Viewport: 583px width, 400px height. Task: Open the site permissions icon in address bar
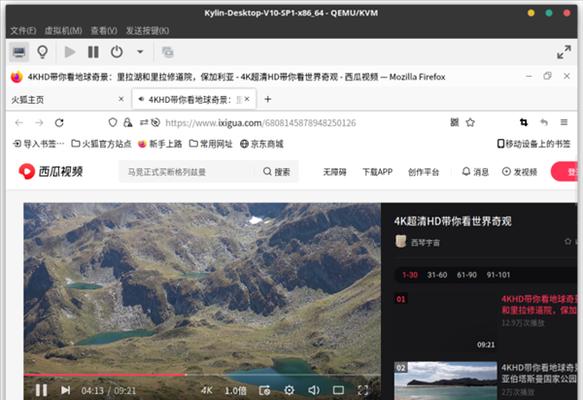144,122
